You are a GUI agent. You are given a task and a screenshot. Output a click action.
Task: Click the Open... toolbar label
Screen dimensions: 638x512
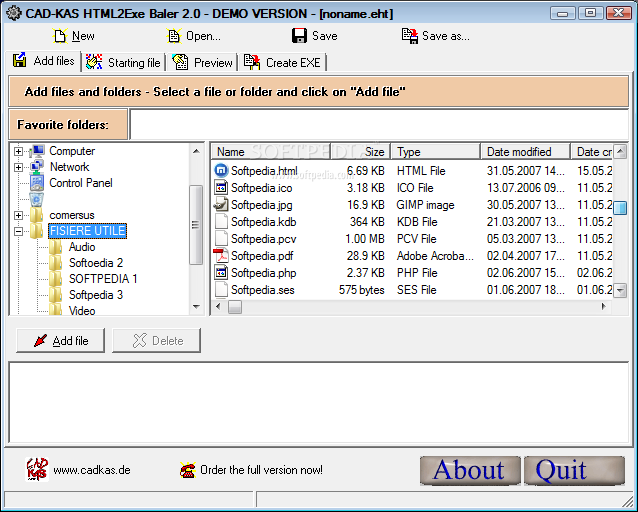[x=203, y=36]
